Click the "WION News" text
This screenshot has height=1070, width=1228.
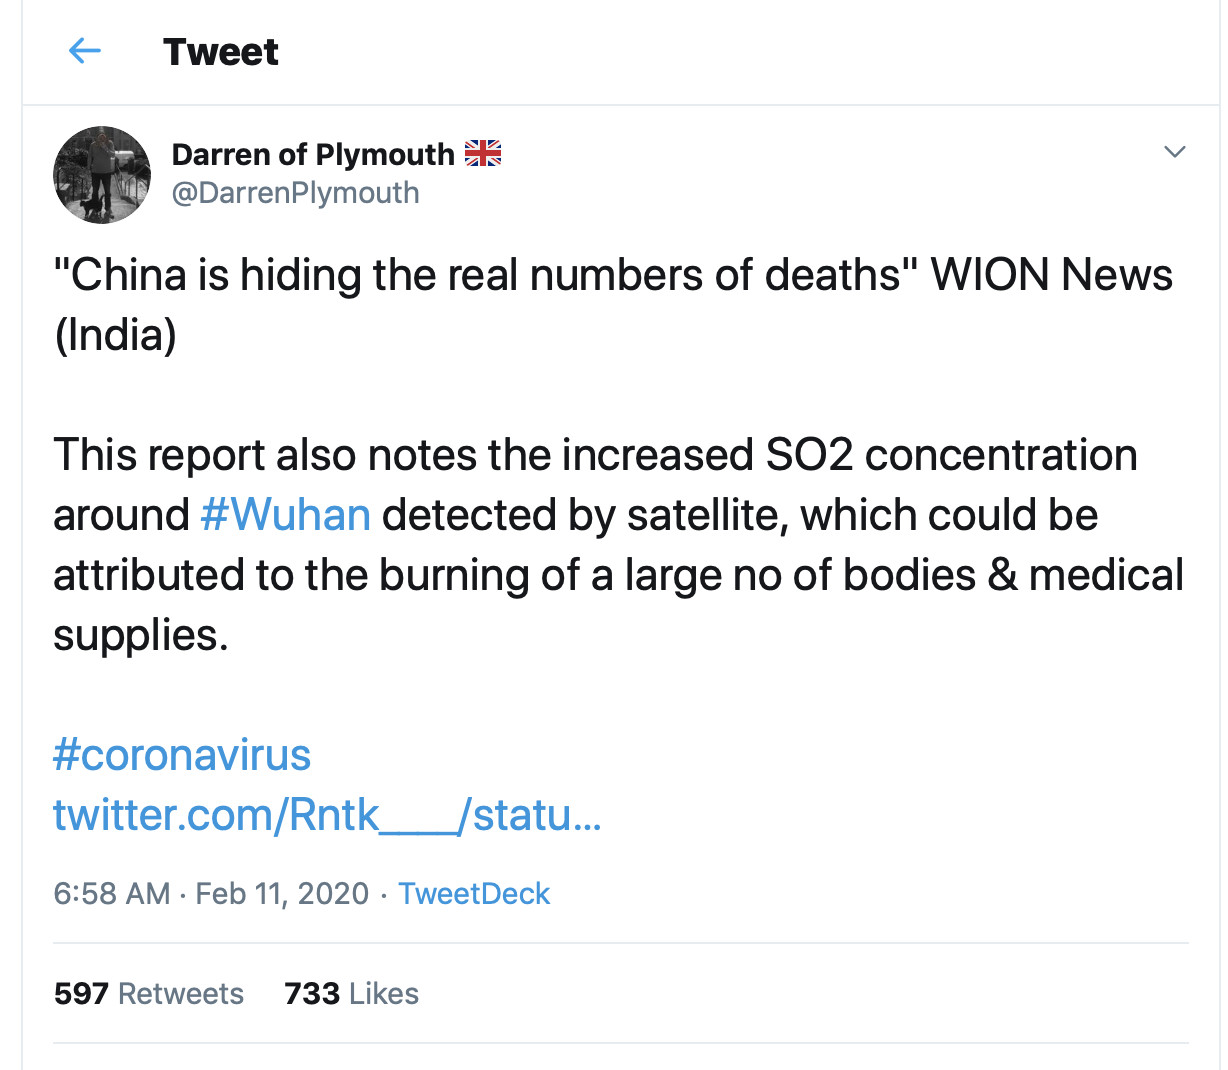click(x=1051, y=275)
